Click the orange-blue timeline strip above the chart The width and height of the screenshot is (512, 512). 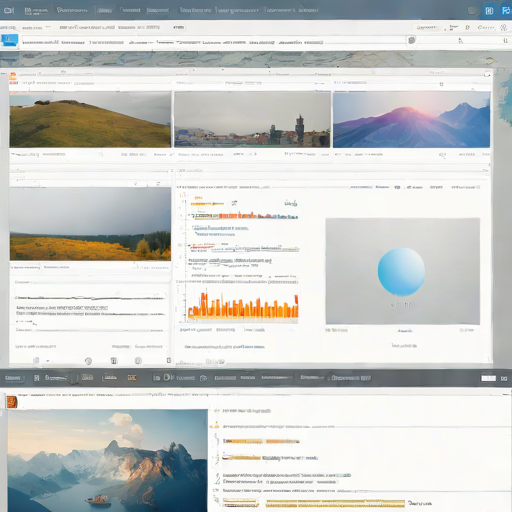[x=245, y=216]
